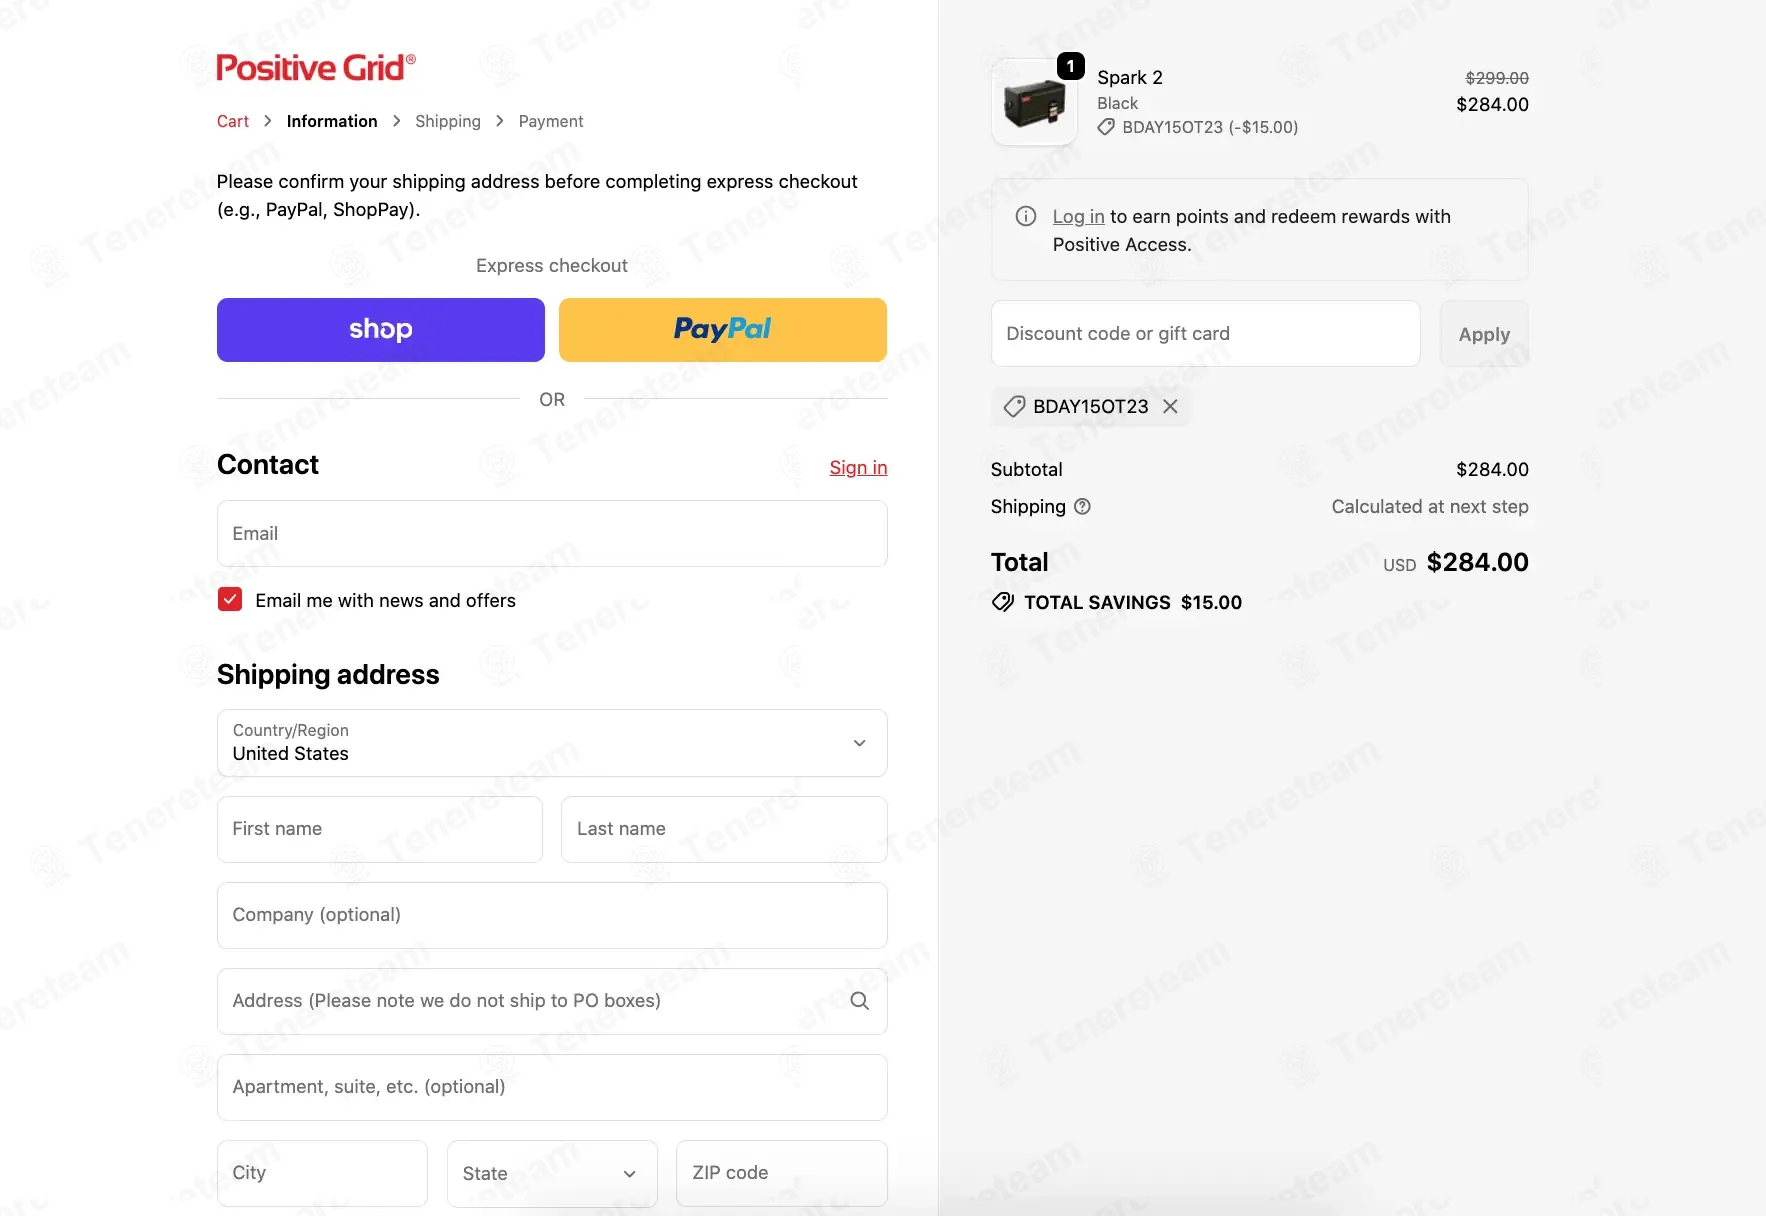Pay with Shop Pay express button
The height and width of the screenshot is (1216, 1766).
pos(381,330)
